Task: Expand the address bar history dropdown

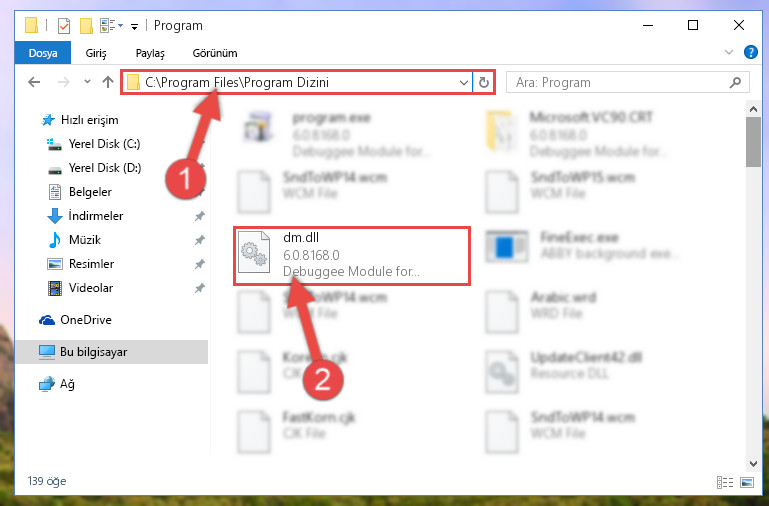Action: 463,82
